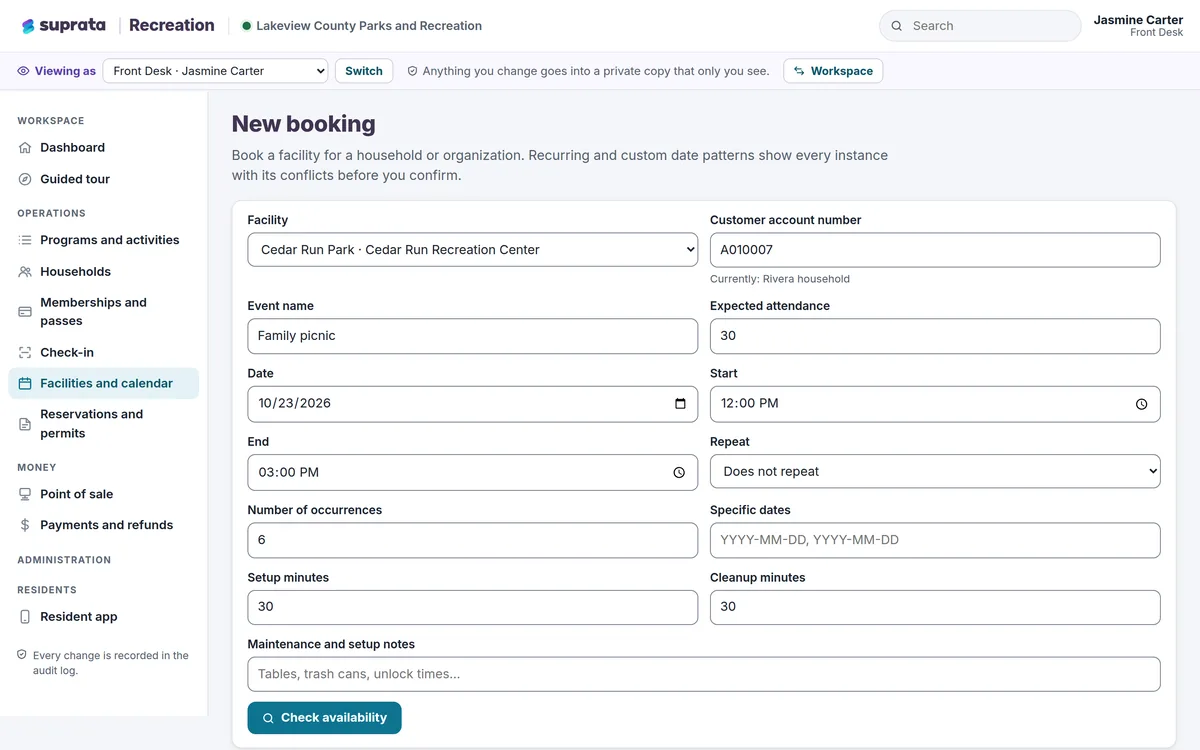Image resolution: width=1200 pixels, height=750 pixels.
Task: Click the Date field value 10/23/2026
Action: 294,404
